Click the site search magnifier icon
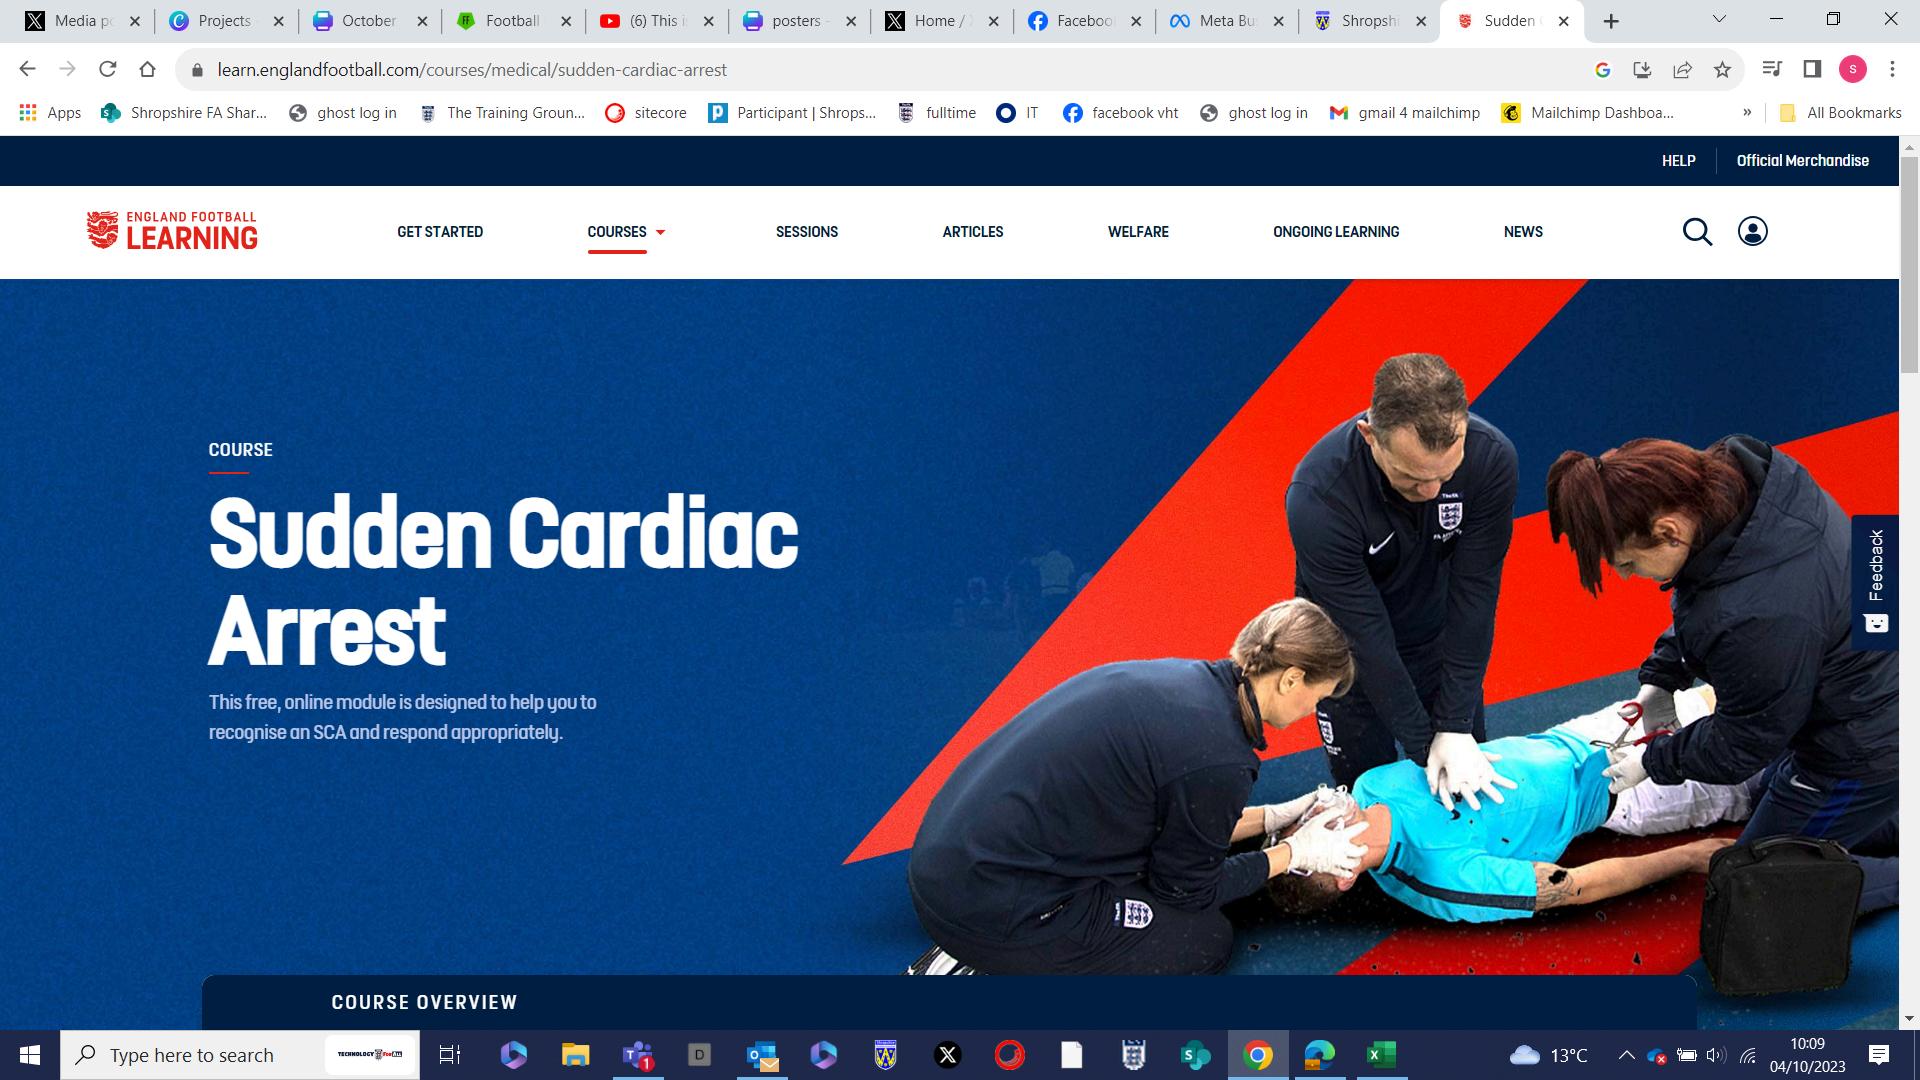This screenshot has height=1080, width=1920. [x=1697, y=232]
